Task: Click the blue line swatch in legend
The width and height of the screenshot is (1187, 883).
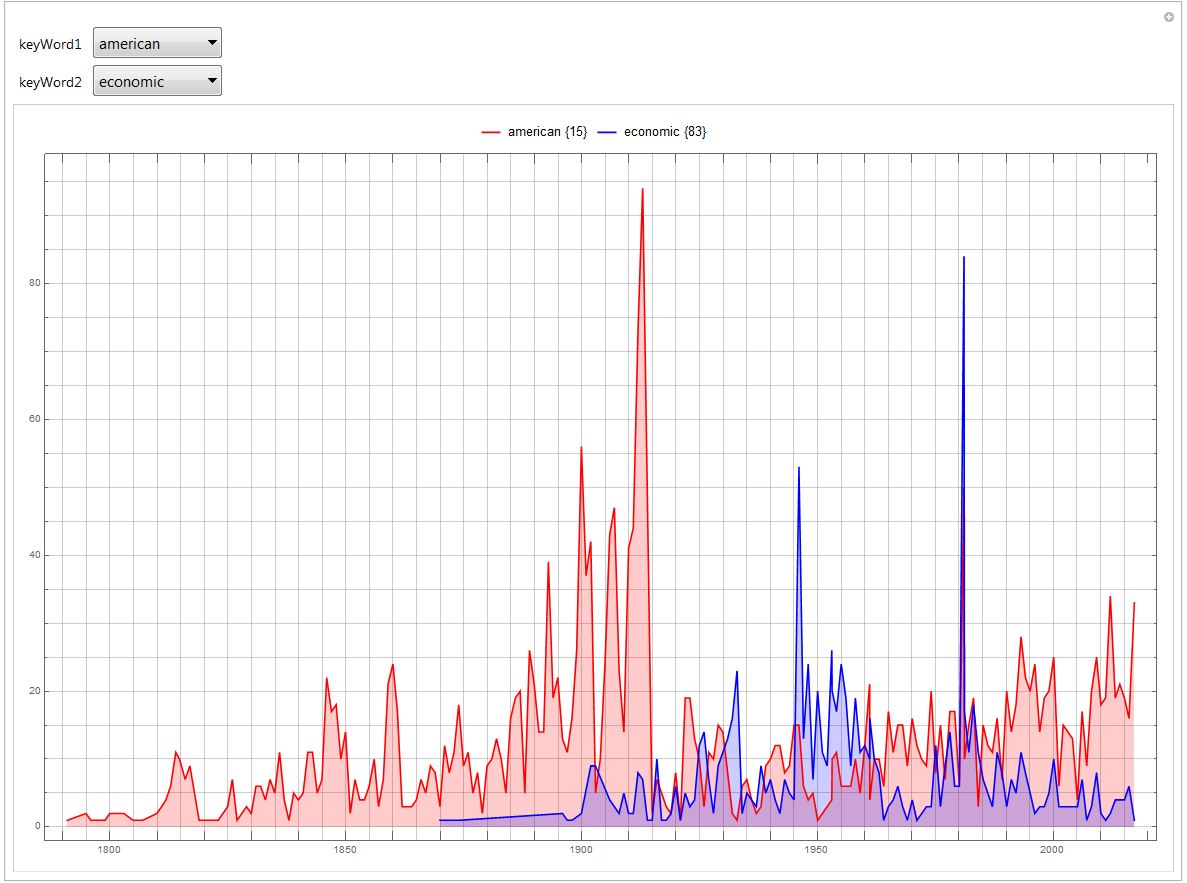Action: [x=606, y=132]
